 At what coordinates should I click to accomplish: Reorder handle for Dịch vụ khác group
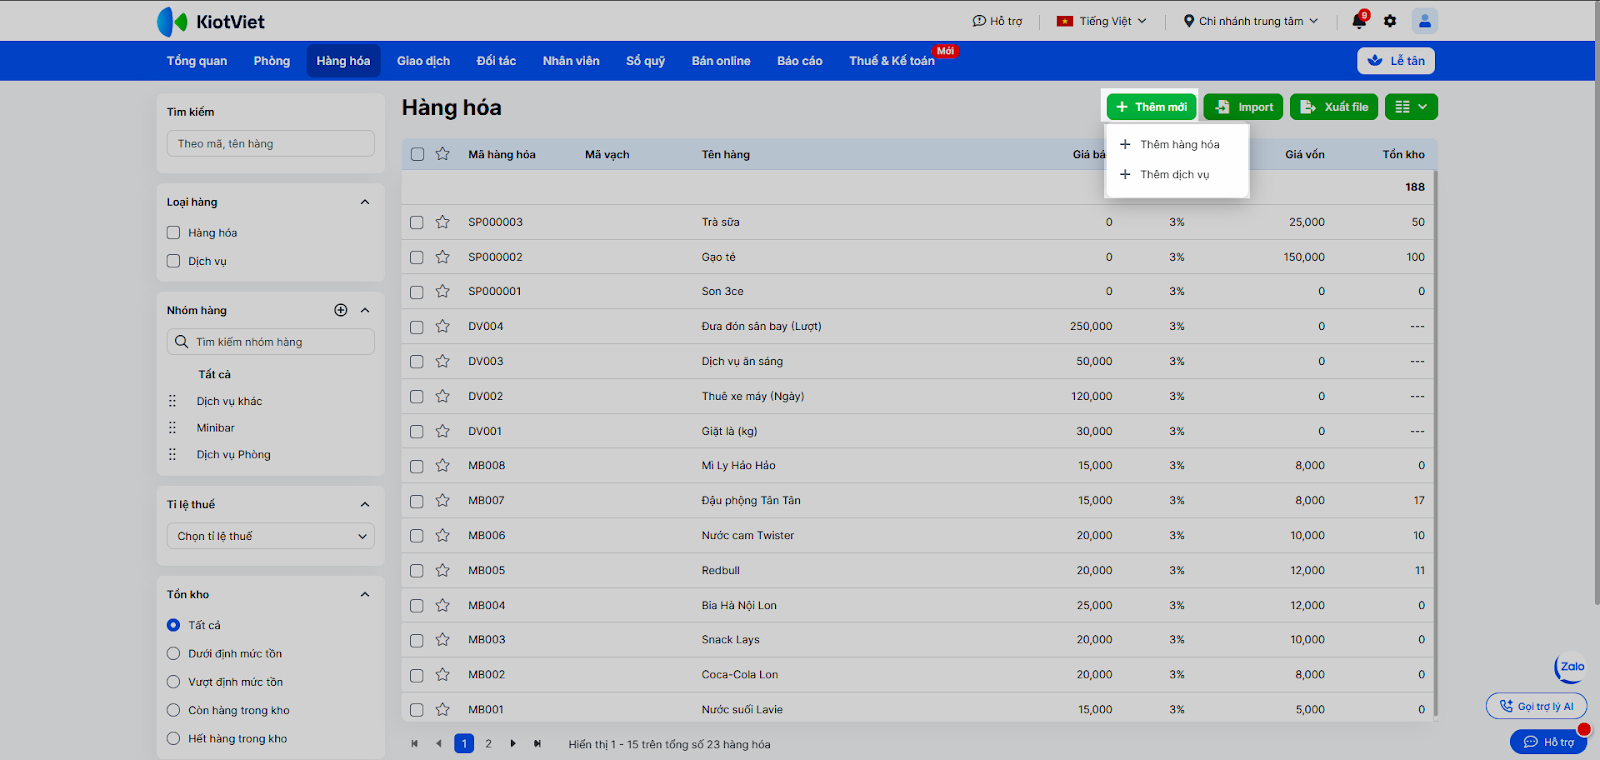pyautogui.click(x=172, y=401)
